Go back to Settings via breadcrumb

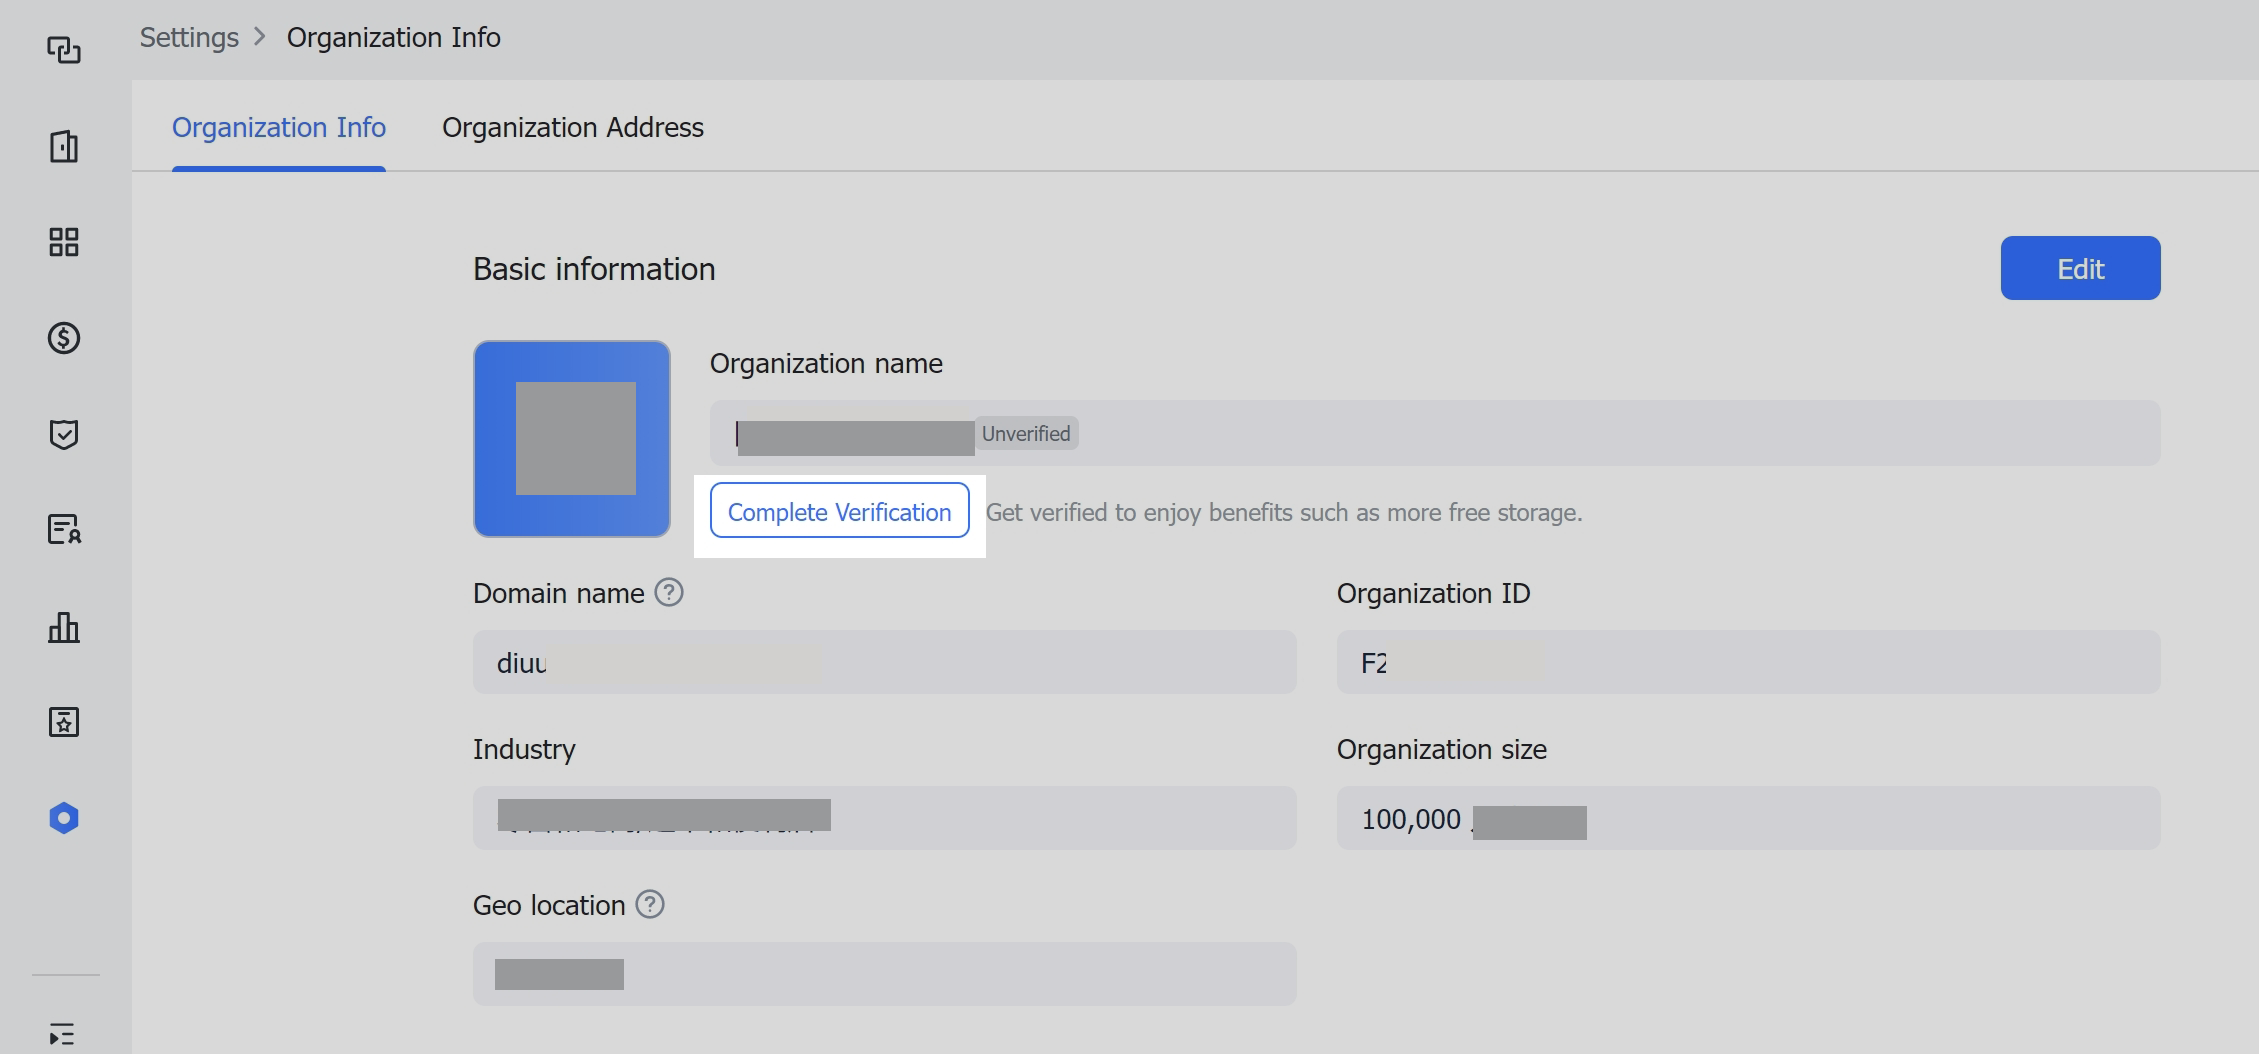[189, 38]
